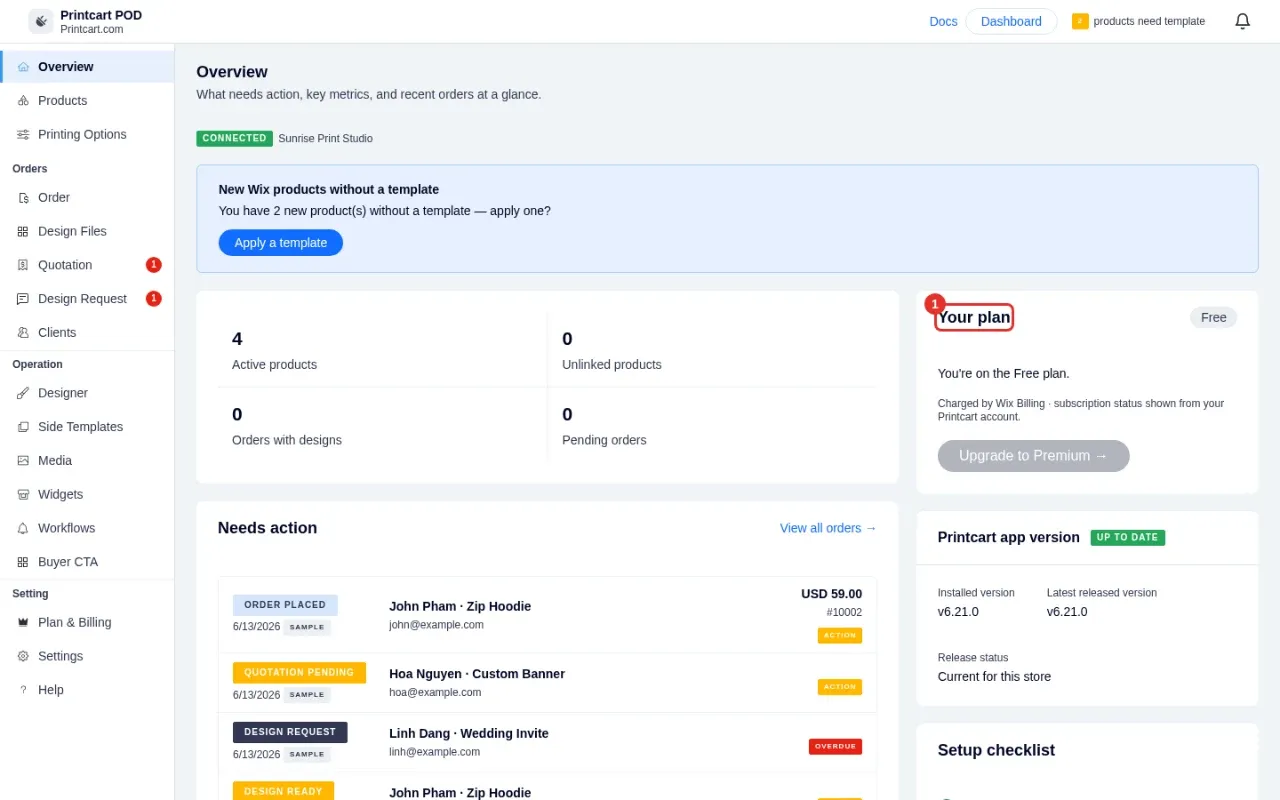Click the ORDER PLACED status badge
Viewport: 1280px width, 800px height.
coord(285,605)
